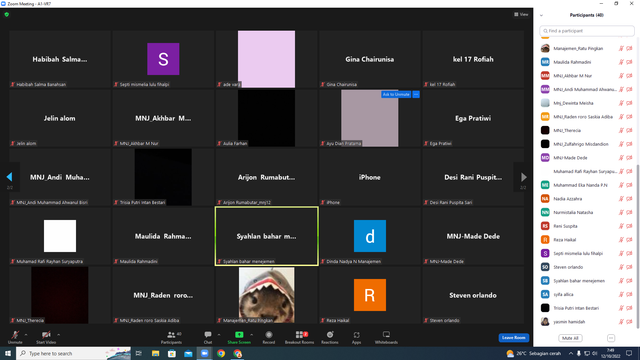Start Video with the camera toggle
The height and width of the screenshot is (360, 640).
tap(46, 337)
